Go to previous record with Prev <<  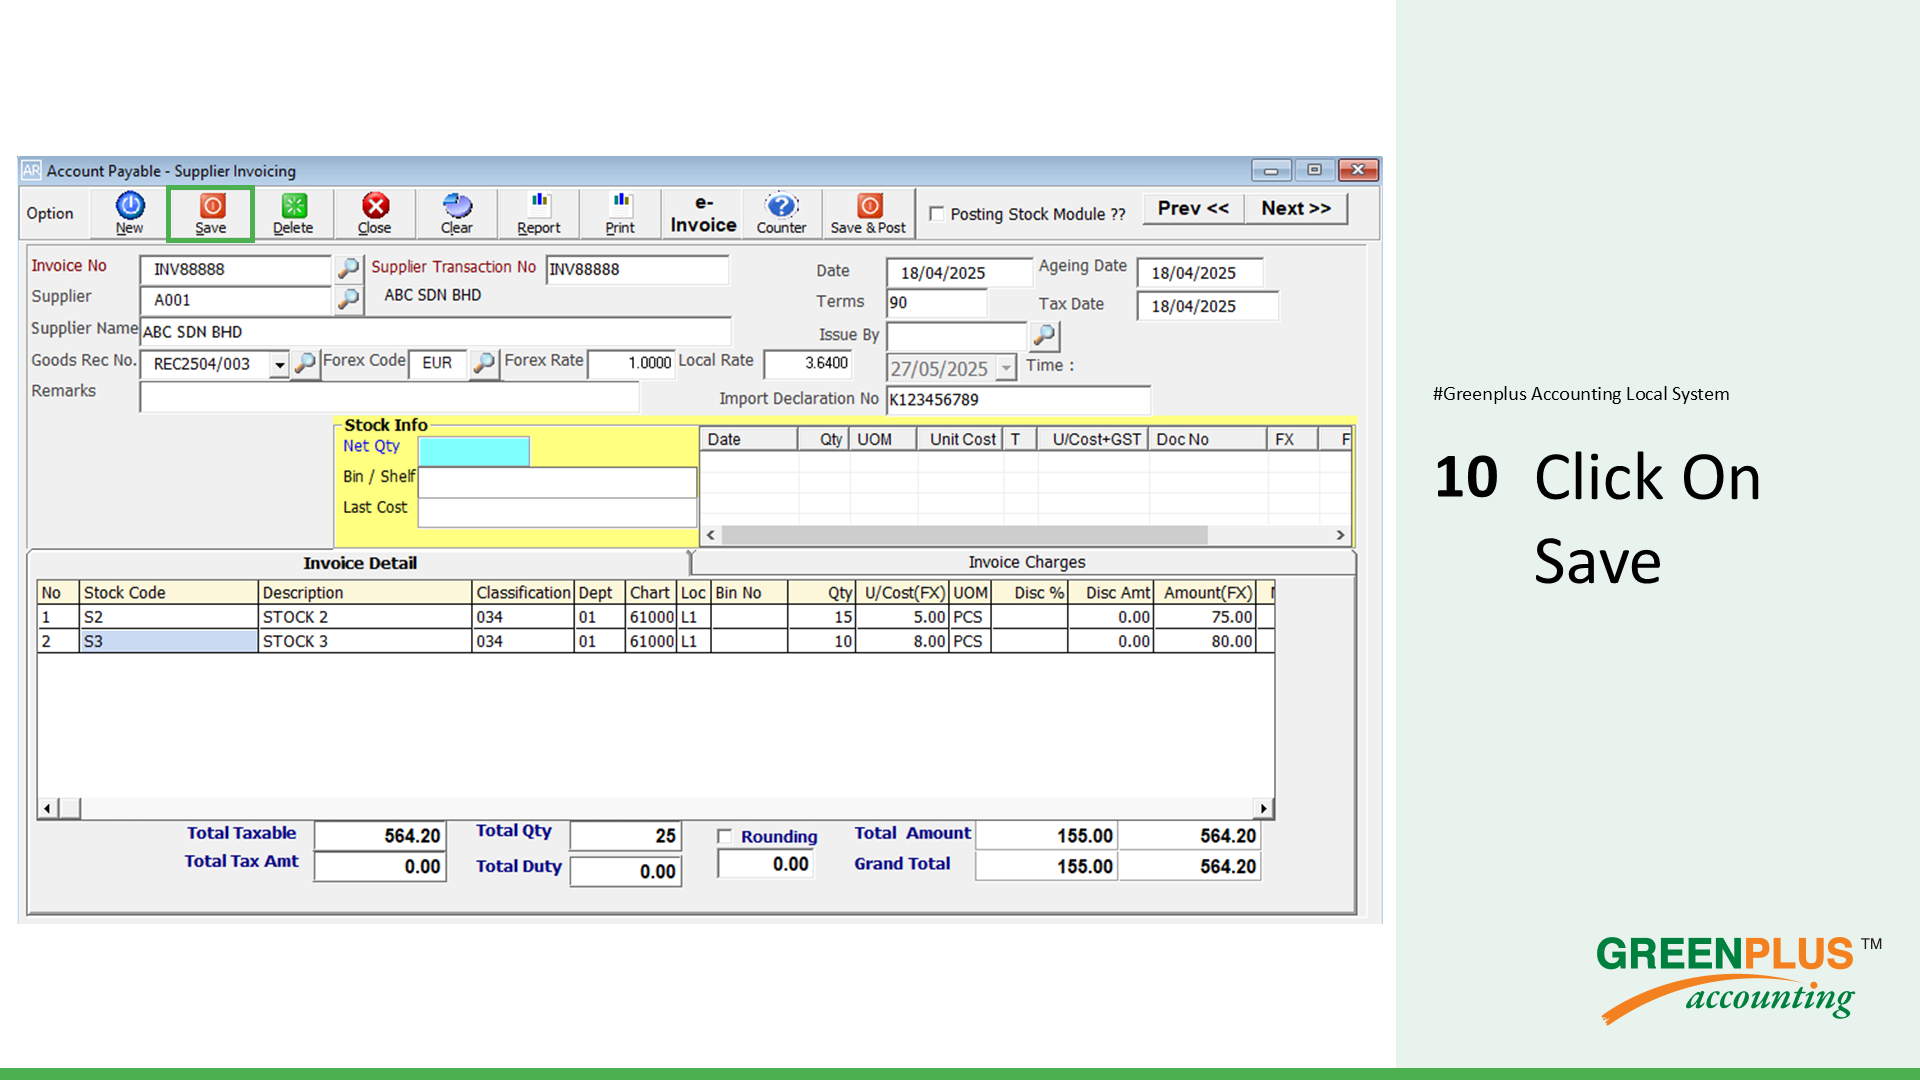(1193, 208)
